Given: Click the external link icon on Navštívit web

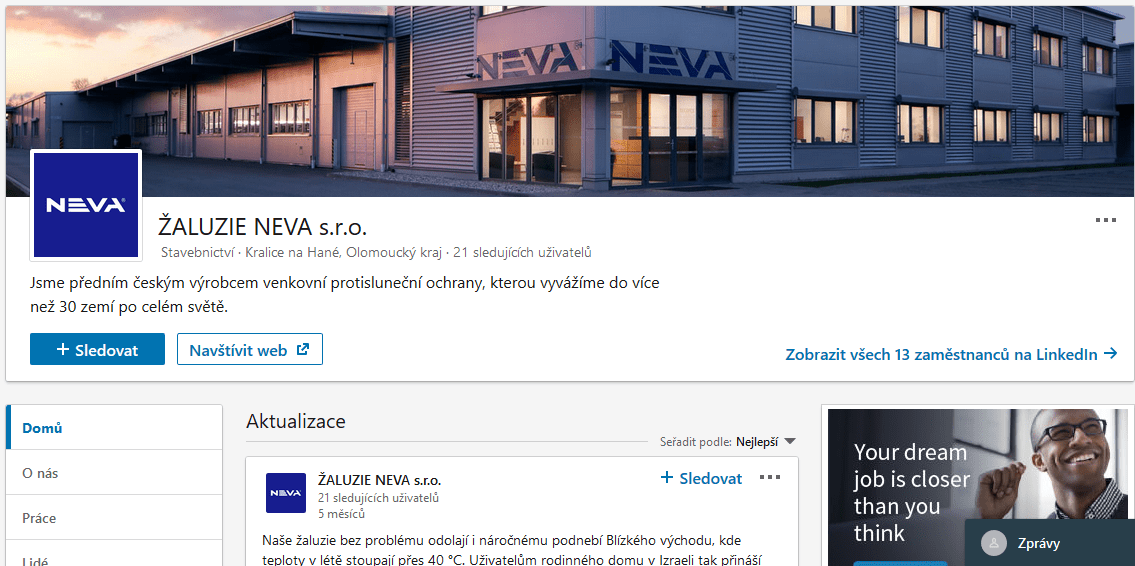Looking at the screenshot, I should point(303,350).
